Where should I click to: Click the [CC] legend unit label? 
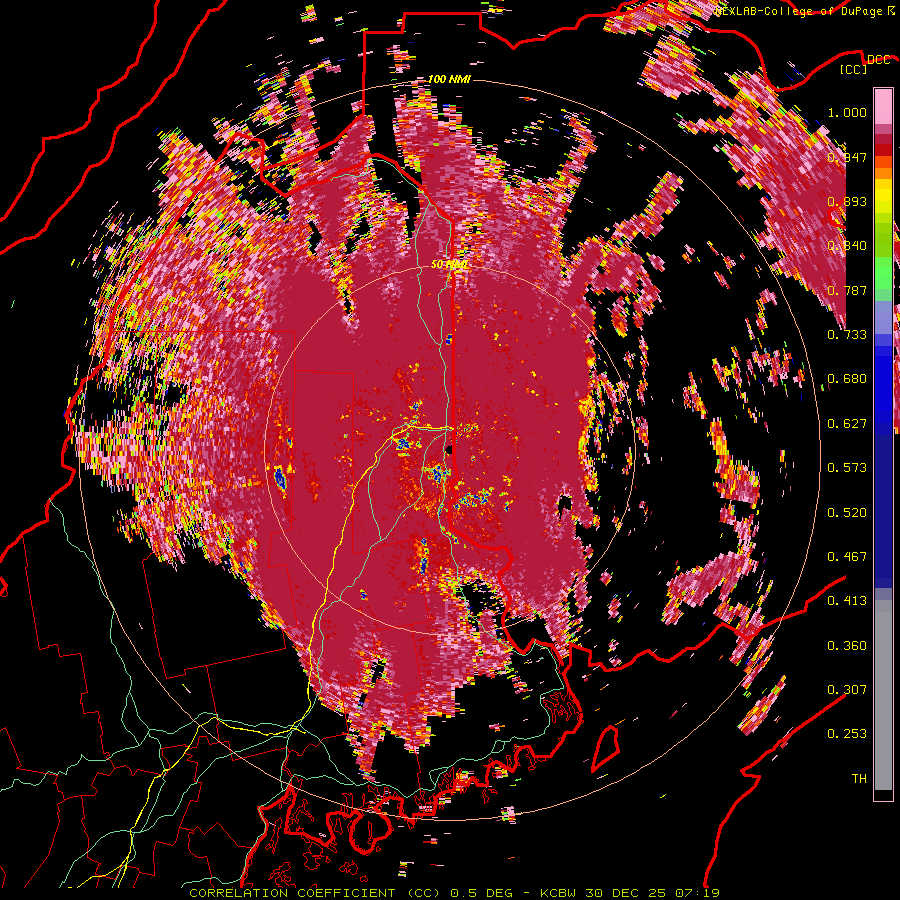coord(854,70)
